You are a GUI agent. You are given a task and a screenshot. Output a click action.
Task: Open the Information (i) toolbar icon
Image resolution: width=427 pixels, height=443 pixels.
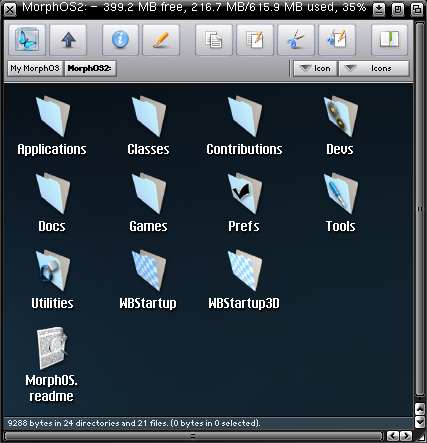pyautogui.click(x=120, y=40)
